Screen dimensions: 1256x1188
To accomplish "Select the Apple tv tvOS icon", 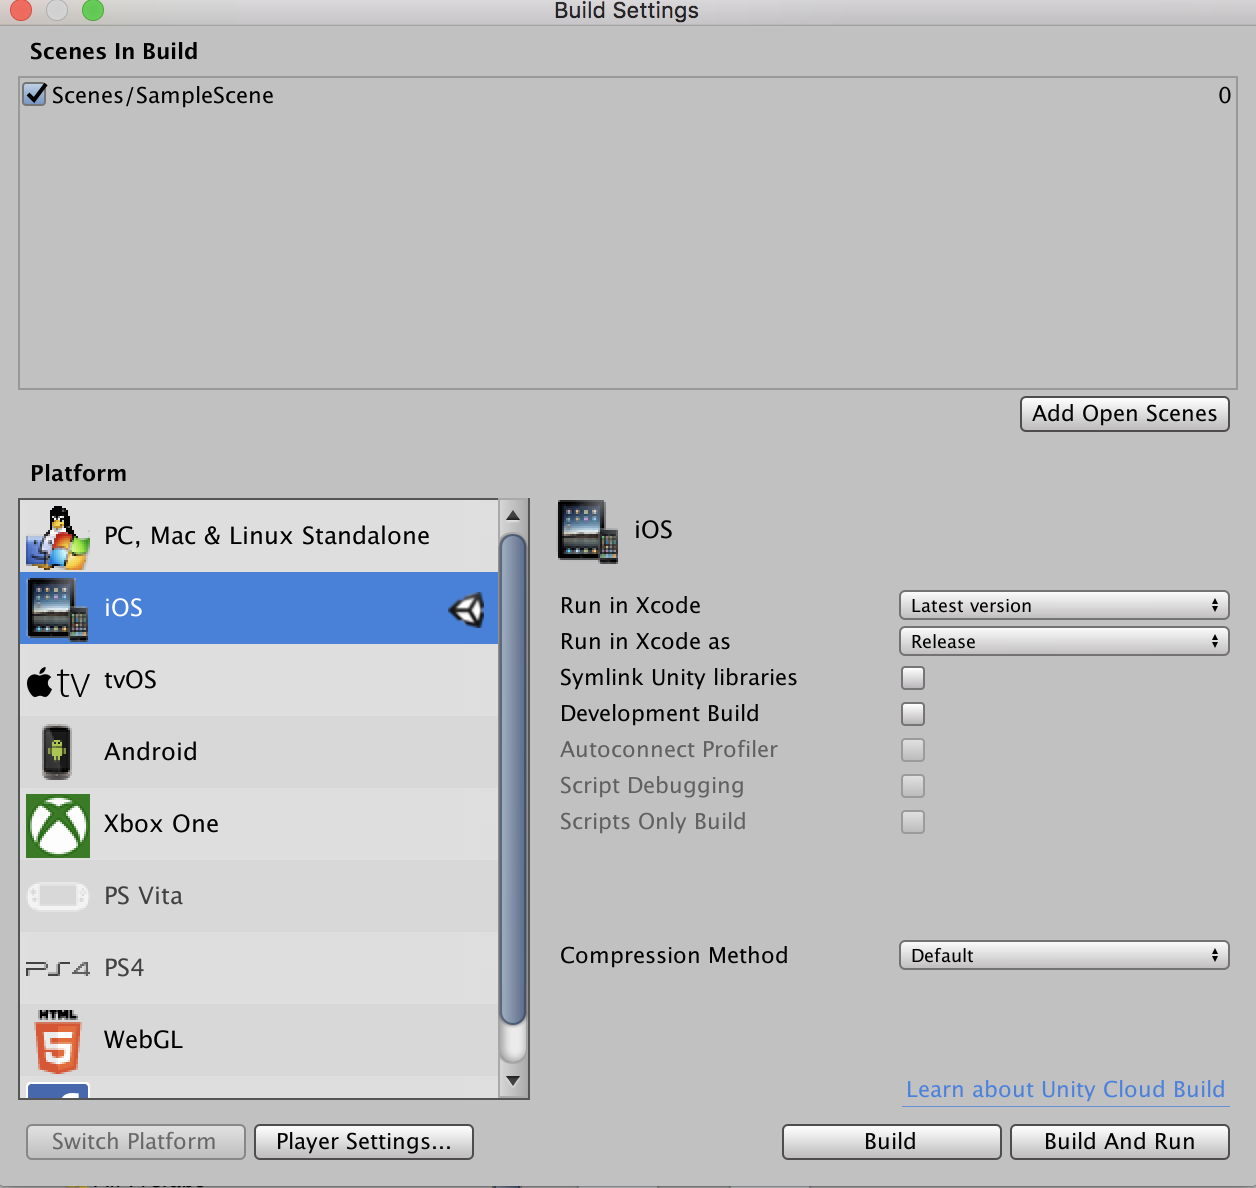I will tap(58, 683).
